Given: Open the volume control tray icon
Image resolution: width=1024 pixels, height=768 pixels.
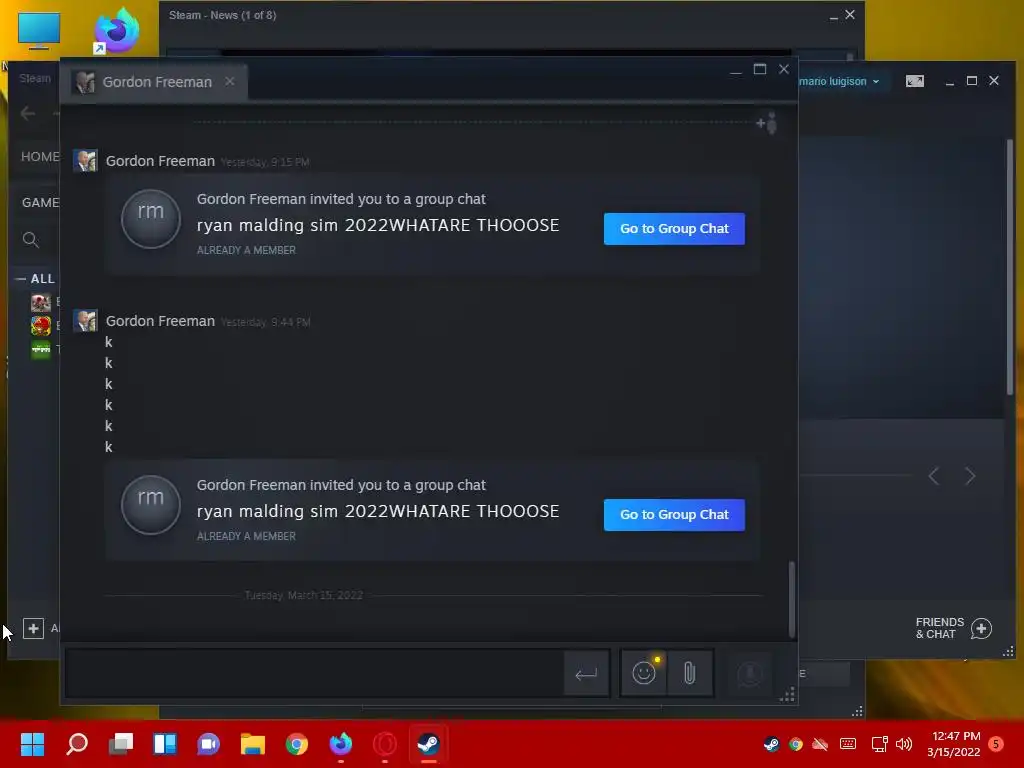Looking at the screenshot, I should coord(904,744).
